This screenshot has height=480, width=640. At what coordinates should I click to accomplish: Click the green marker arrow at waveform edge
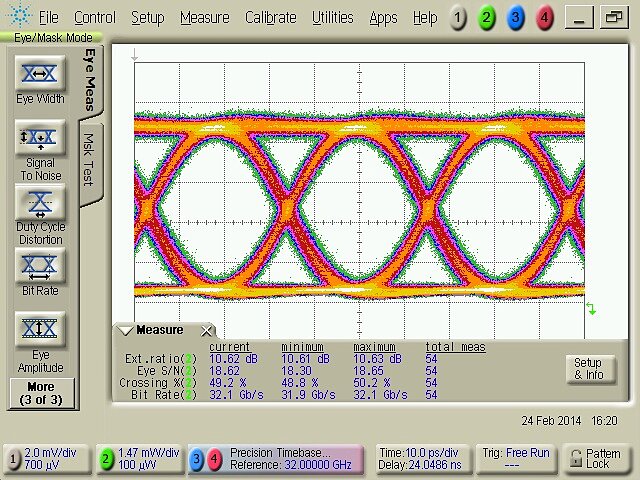tap(591, 310)
